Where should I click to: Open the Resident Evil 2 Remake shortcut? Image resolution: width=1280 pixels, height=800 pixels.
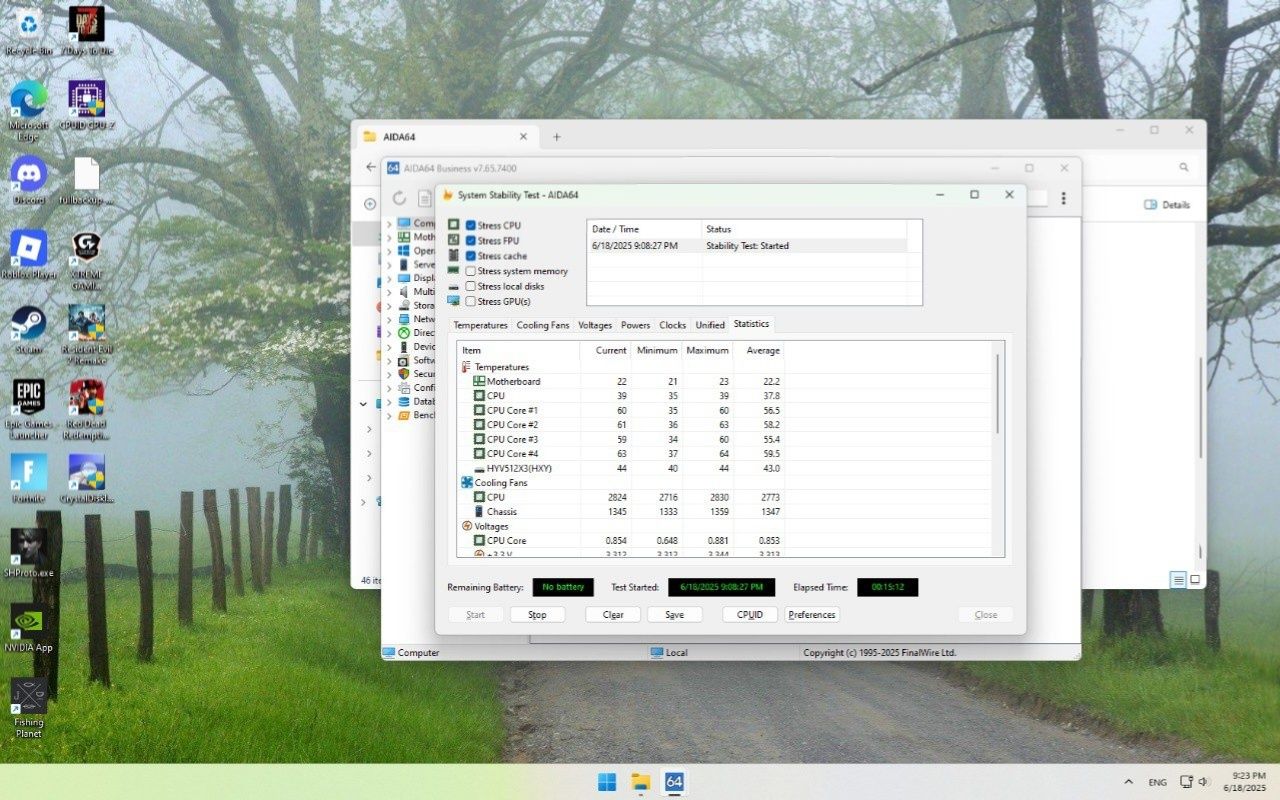click(x=87, y=335)
